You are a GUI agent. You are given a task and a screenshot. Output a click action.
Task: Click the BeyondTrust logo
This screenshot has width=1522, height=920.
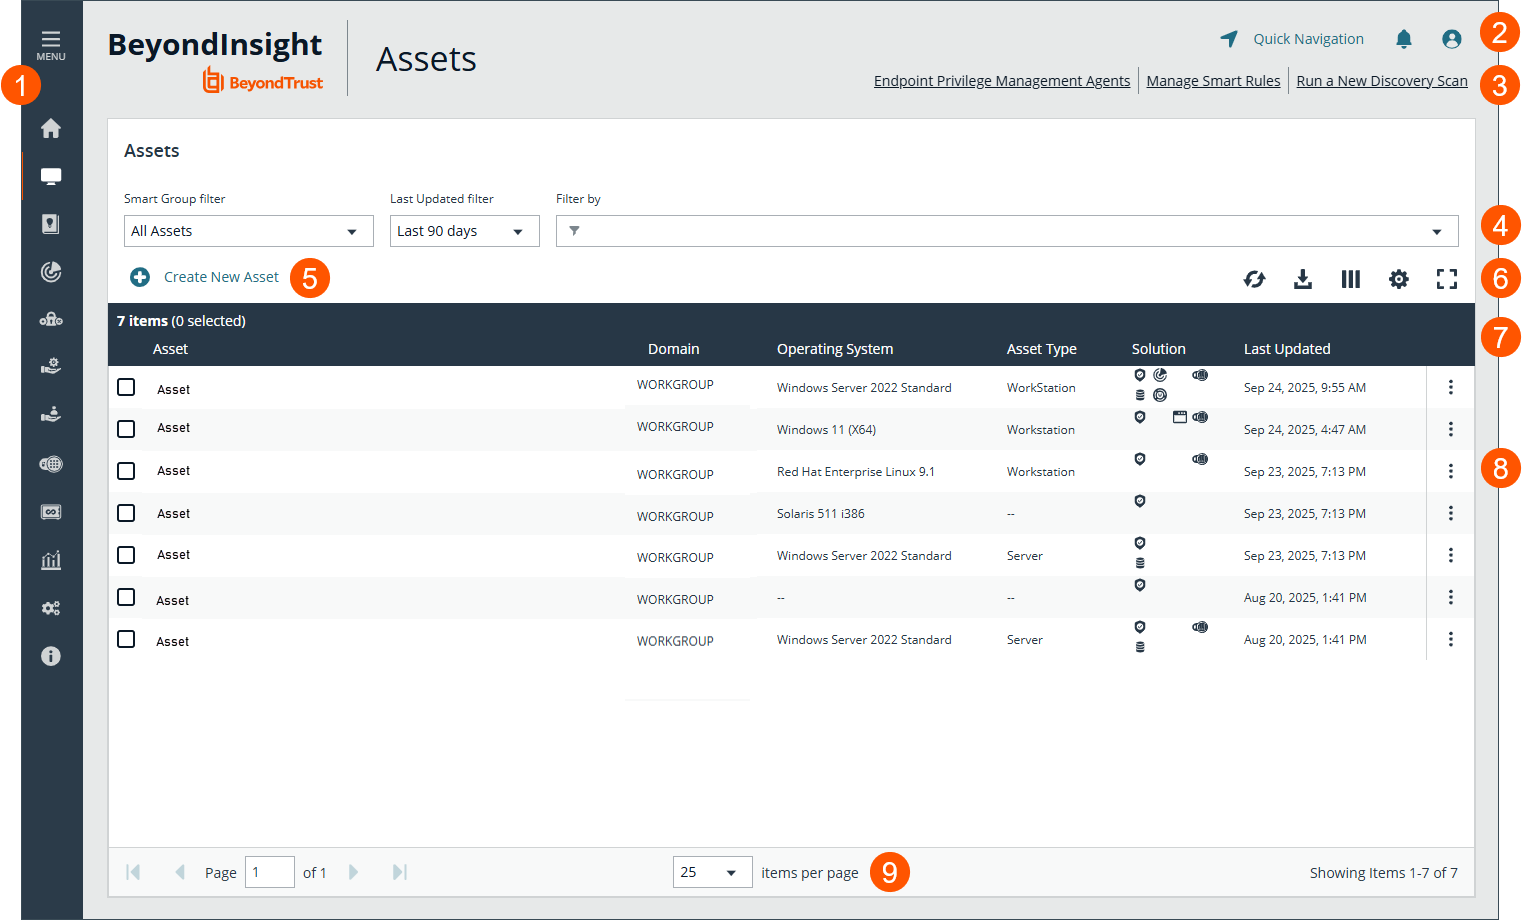click(x=262, y=81)
